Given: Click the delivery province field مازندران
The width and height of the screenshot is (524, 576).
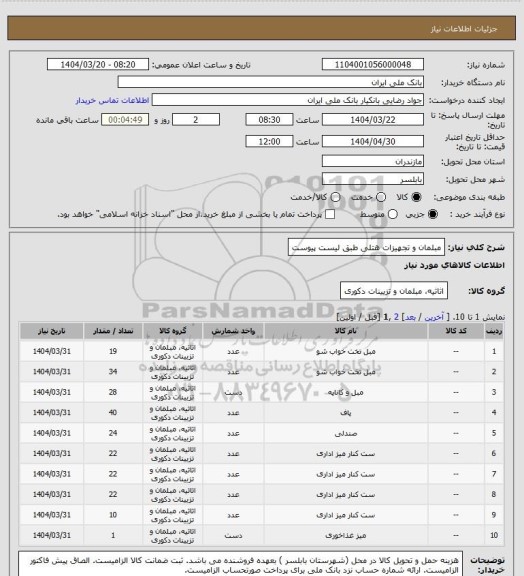Looking at the screenshot, I should (x=373, y=161).
